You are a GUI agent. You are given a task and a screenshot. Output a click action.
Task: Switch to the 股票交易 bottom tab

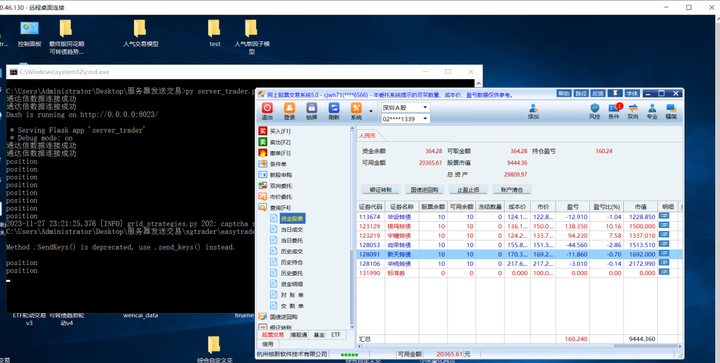coord(273,335)
